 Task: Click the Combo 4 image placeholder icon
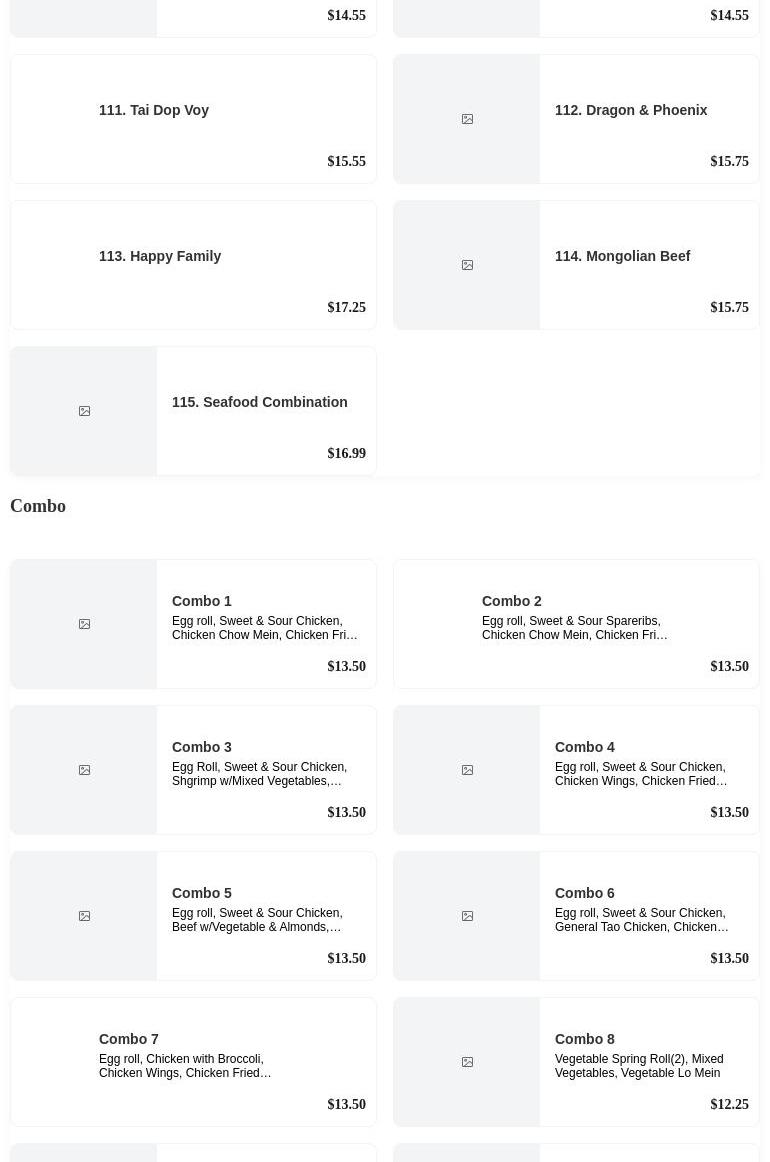point(467,770)
